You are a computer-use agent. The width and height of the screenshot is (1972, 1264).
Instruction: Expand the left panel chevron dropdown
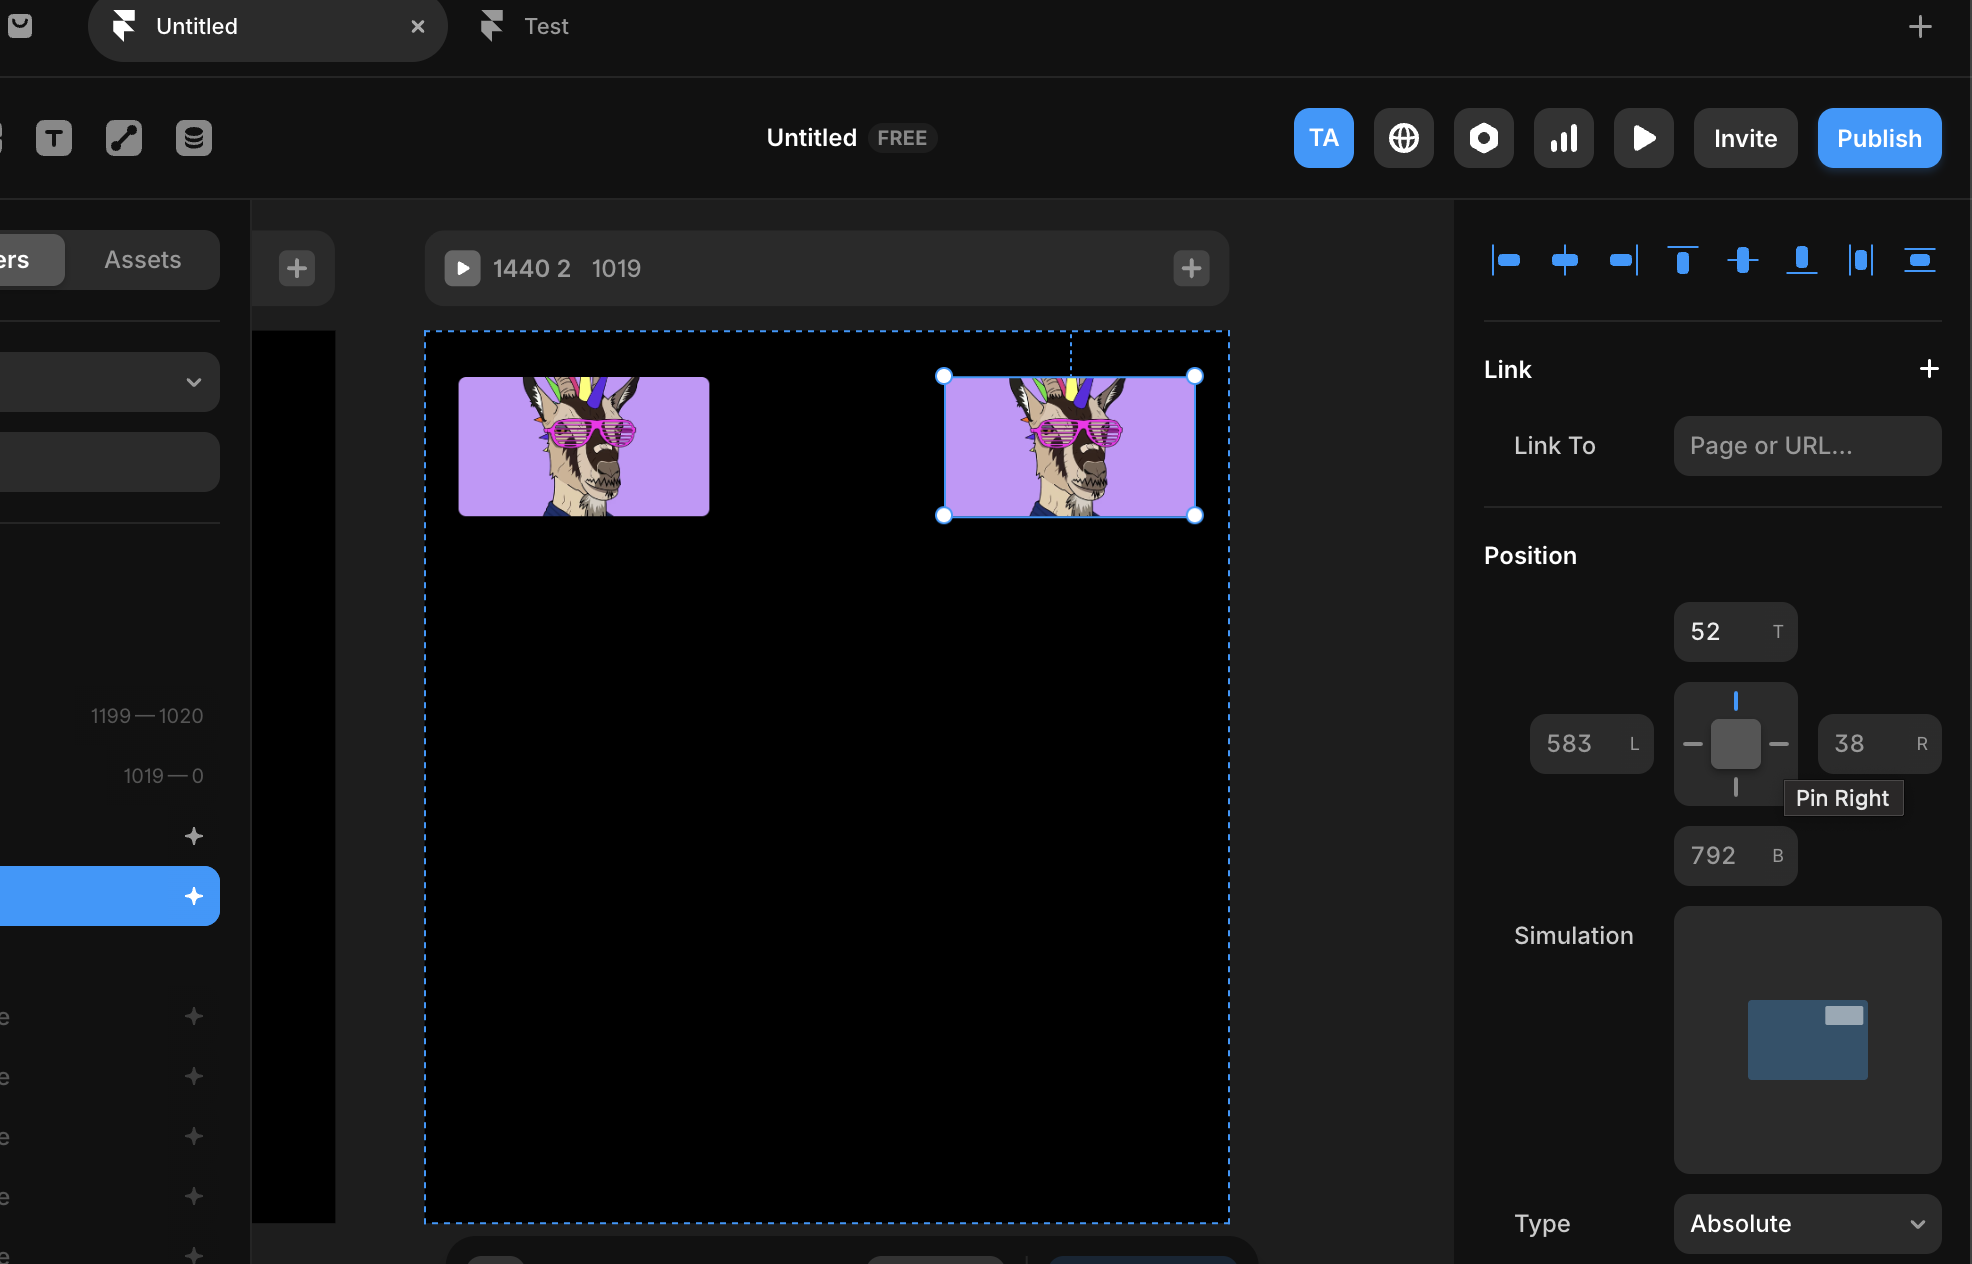pyautogui.click(x=194, y=382)
